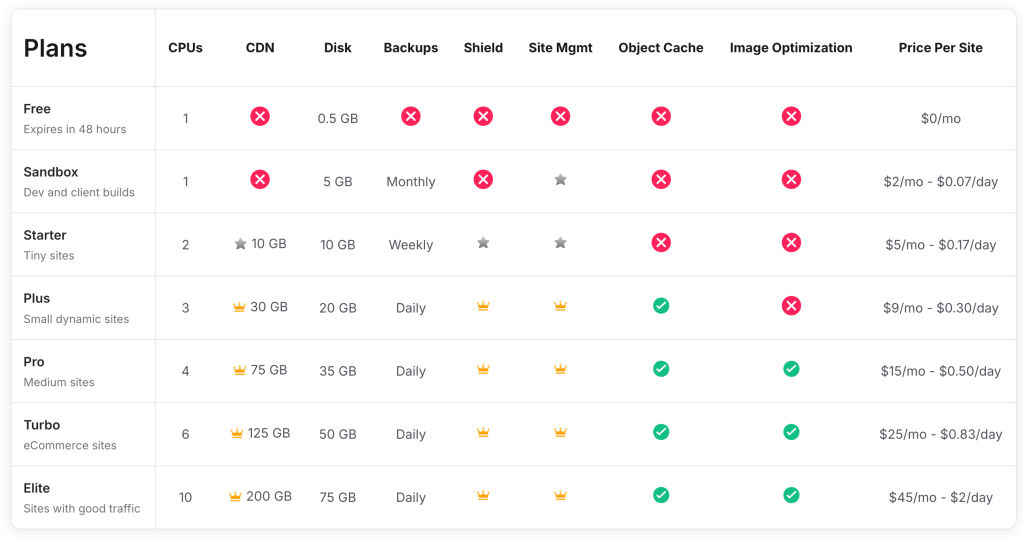The image size is (1024, 540).
Task: Click the gray star beside Starter 10 GB CDN
Action: pyautogui.click(x=240, y=244)
